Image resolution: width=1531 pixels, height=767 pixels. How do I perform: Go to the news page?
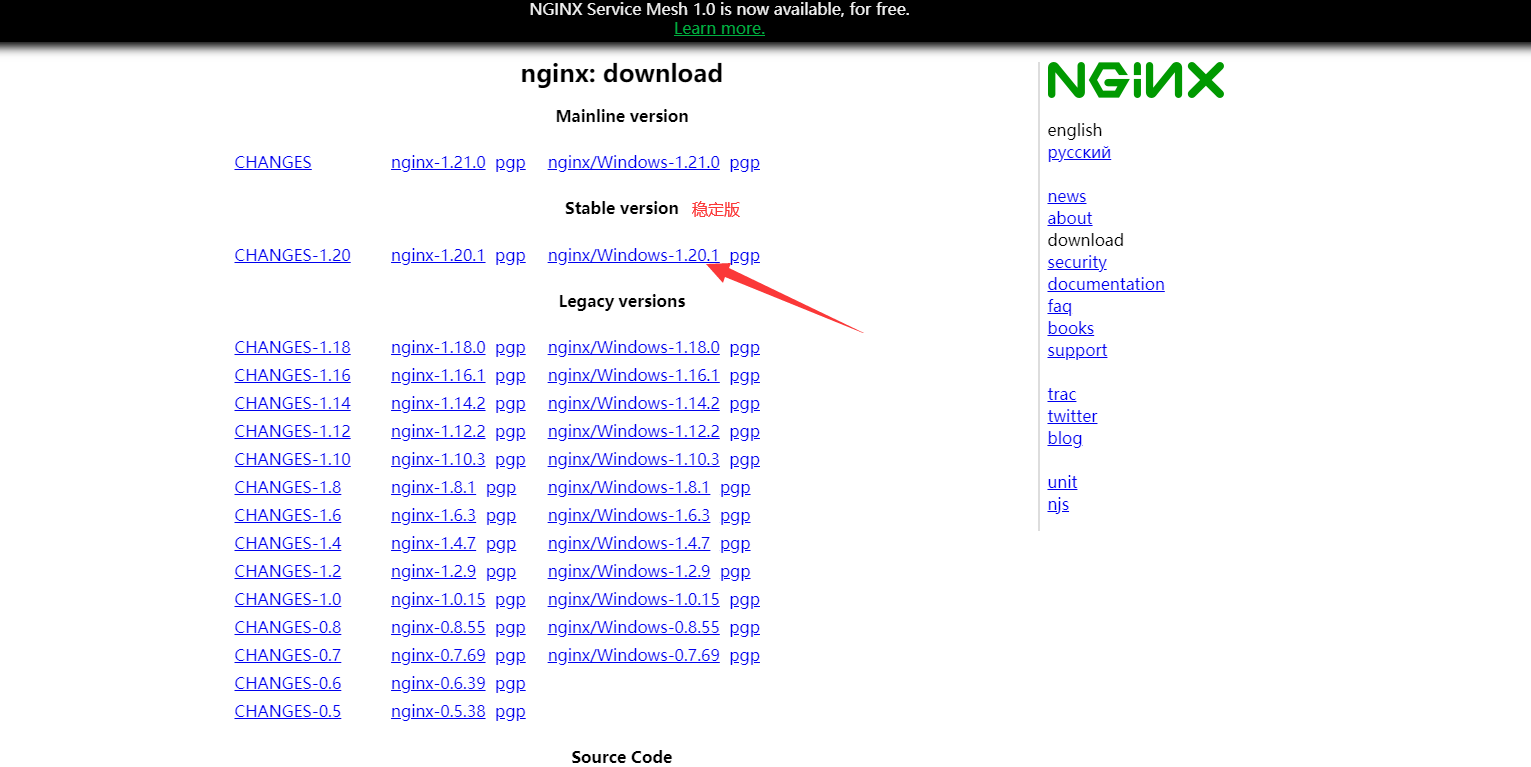tap(1066, 196)
